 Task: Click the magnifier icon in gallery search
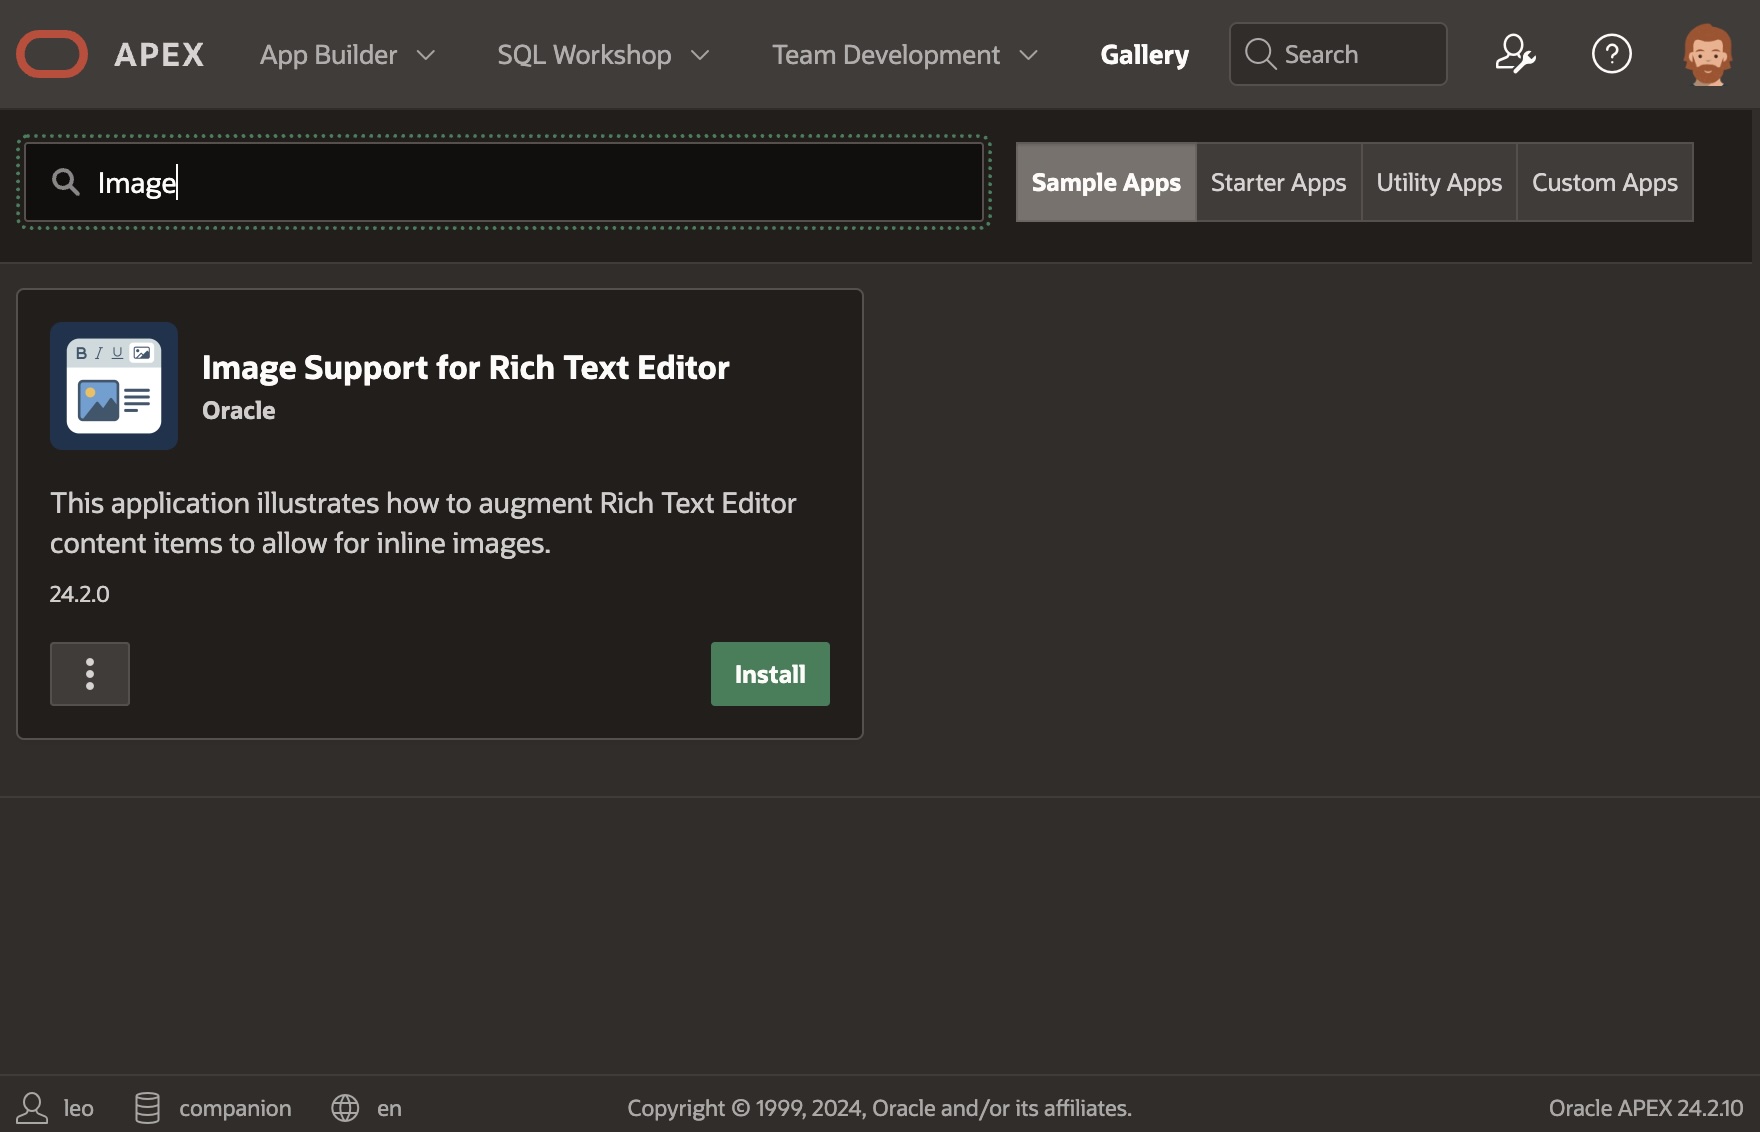[x=66, y=182]
